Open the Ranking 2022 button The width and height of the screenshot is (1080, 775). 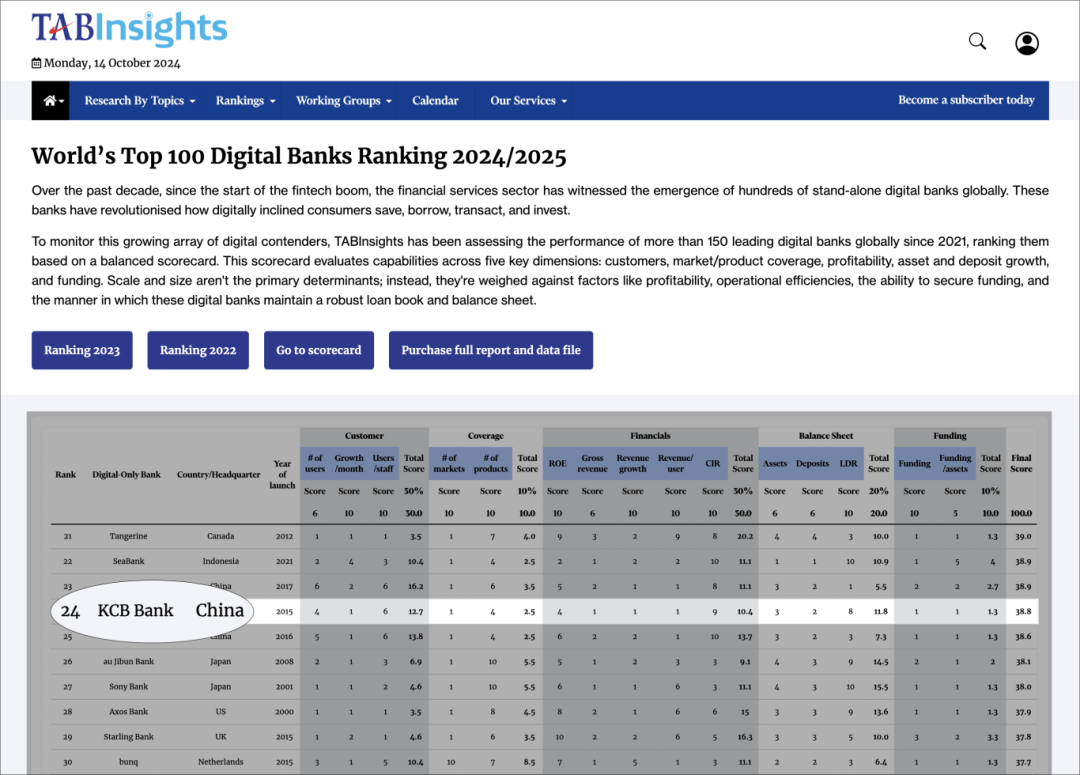pyautogui.click(x=198, y=350)
